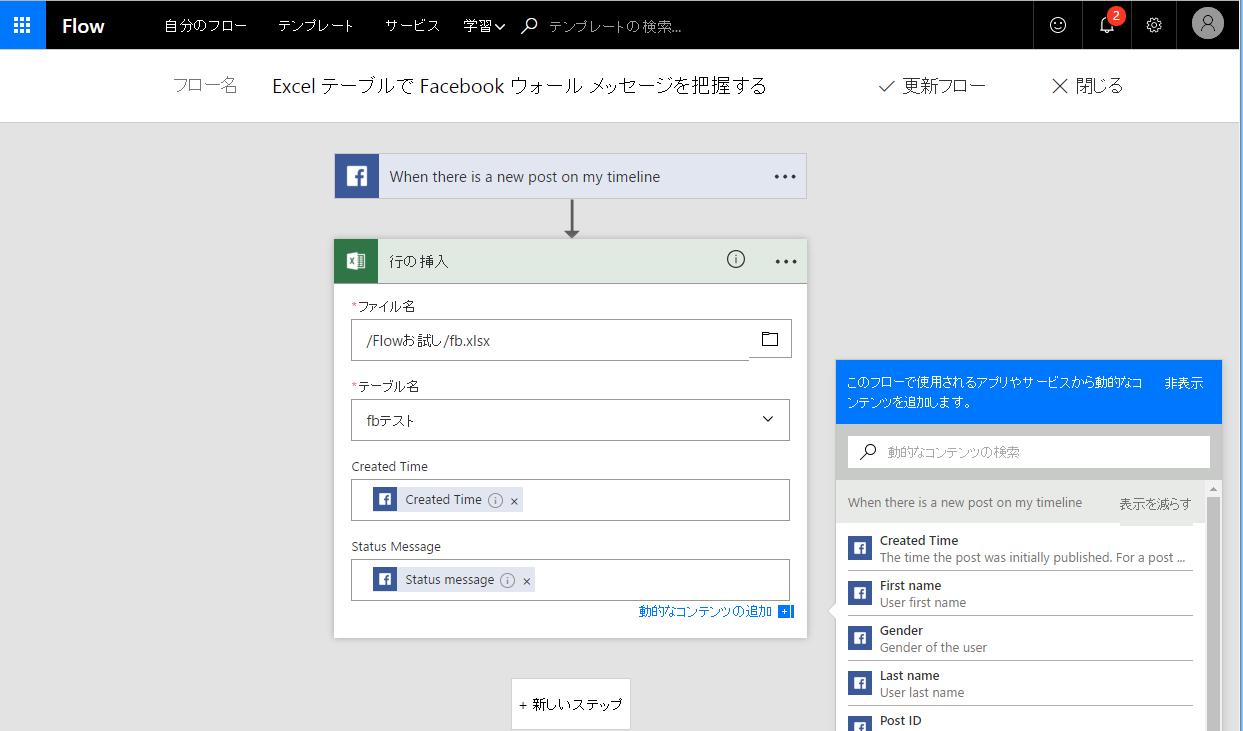Click the scrollbar up arrow in panel
Screen dimensions: 1243x731
click(1214, 489)
